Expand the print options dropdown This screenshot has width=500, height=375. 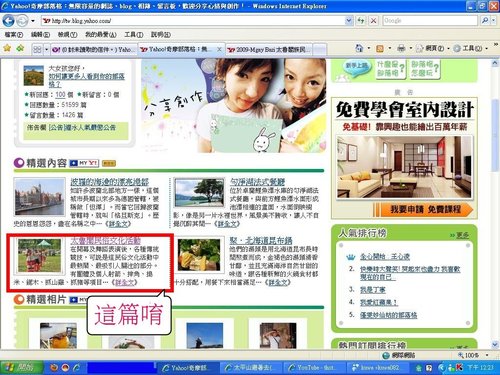pyautogui.click(x=411, y=49)
